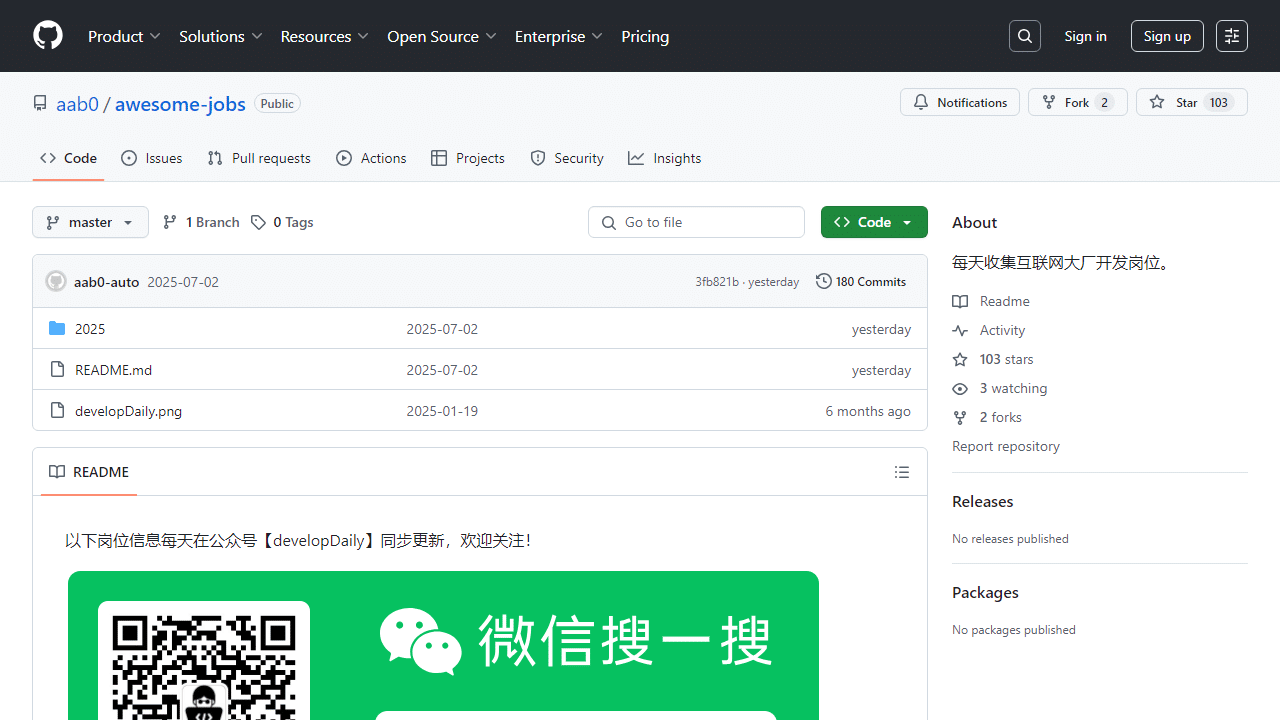Expand the Solutions menu
The image size is (1280, 720).
pyautogui.click(x=221, y=36)
